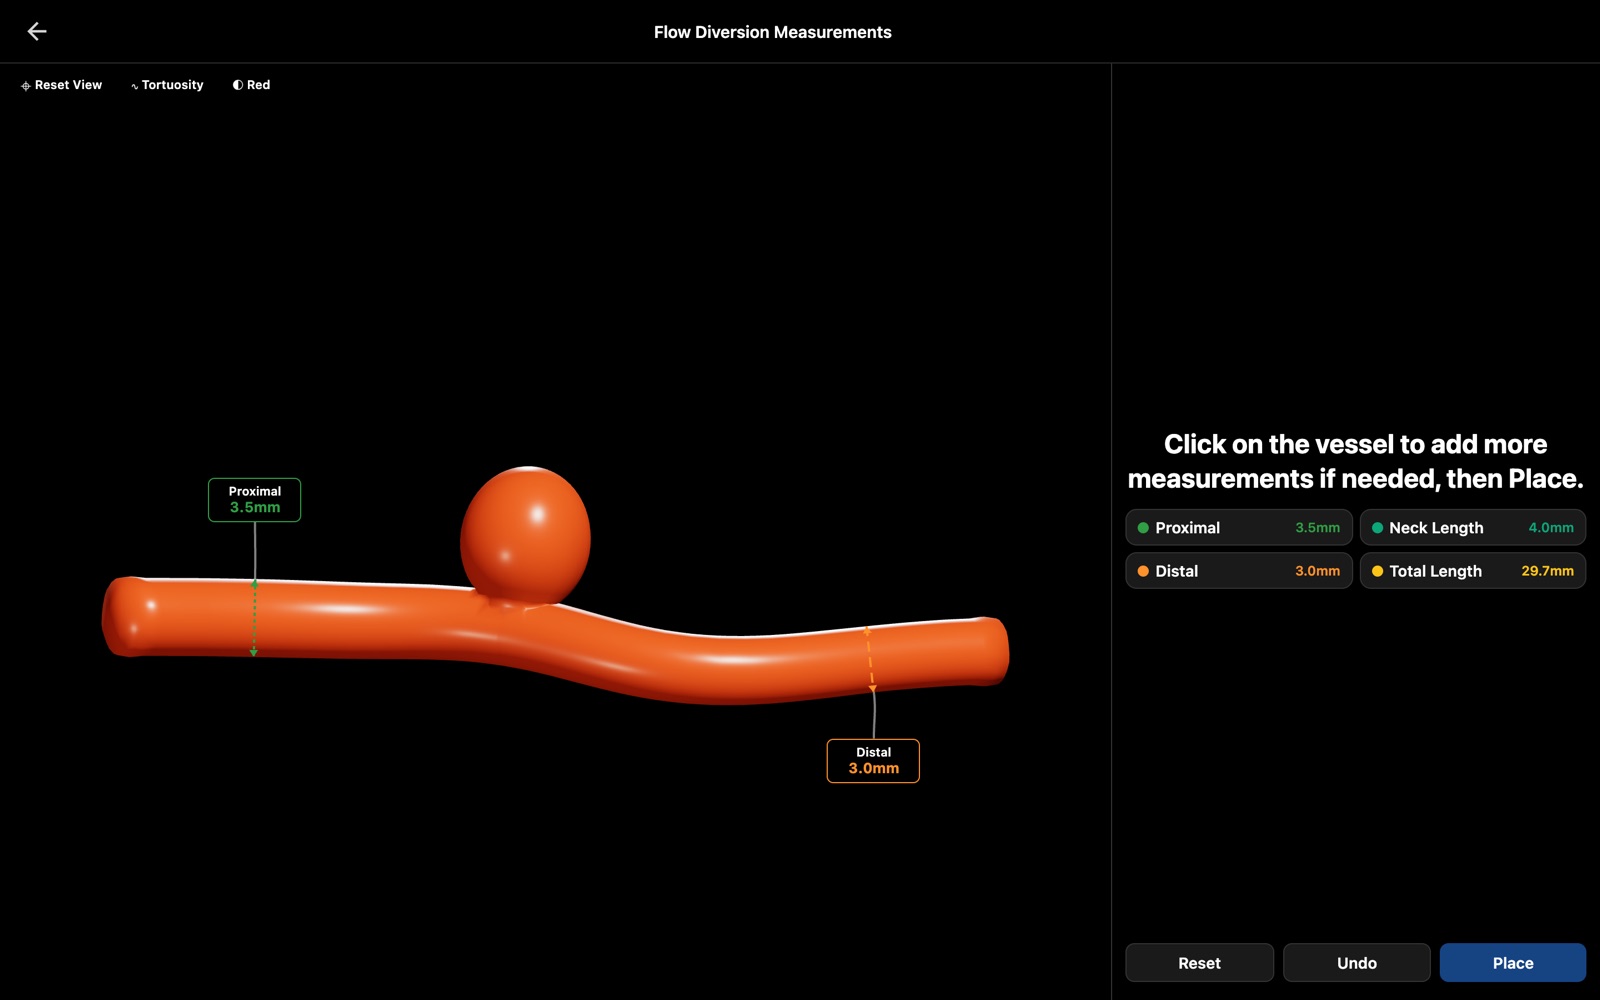The height and width of the screenshot is (1000, 1600).
Task: Click the aneurysm dome on the model
Action: [525, 536]
